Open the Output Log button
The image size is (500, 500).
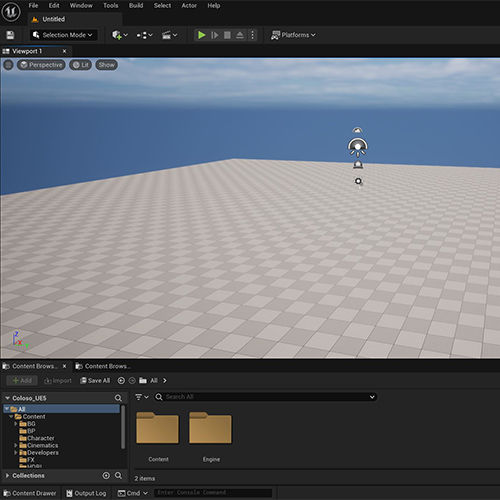(86, 493)
